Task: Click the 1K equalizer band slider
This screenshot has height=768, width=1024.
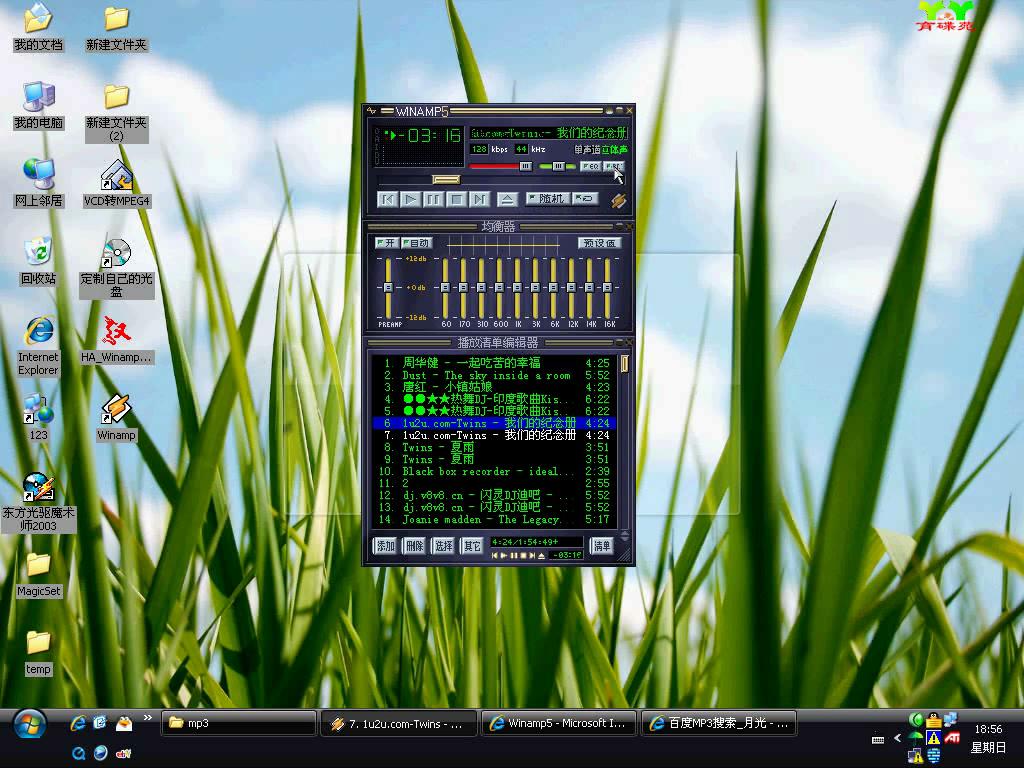Action: point(517,287)
